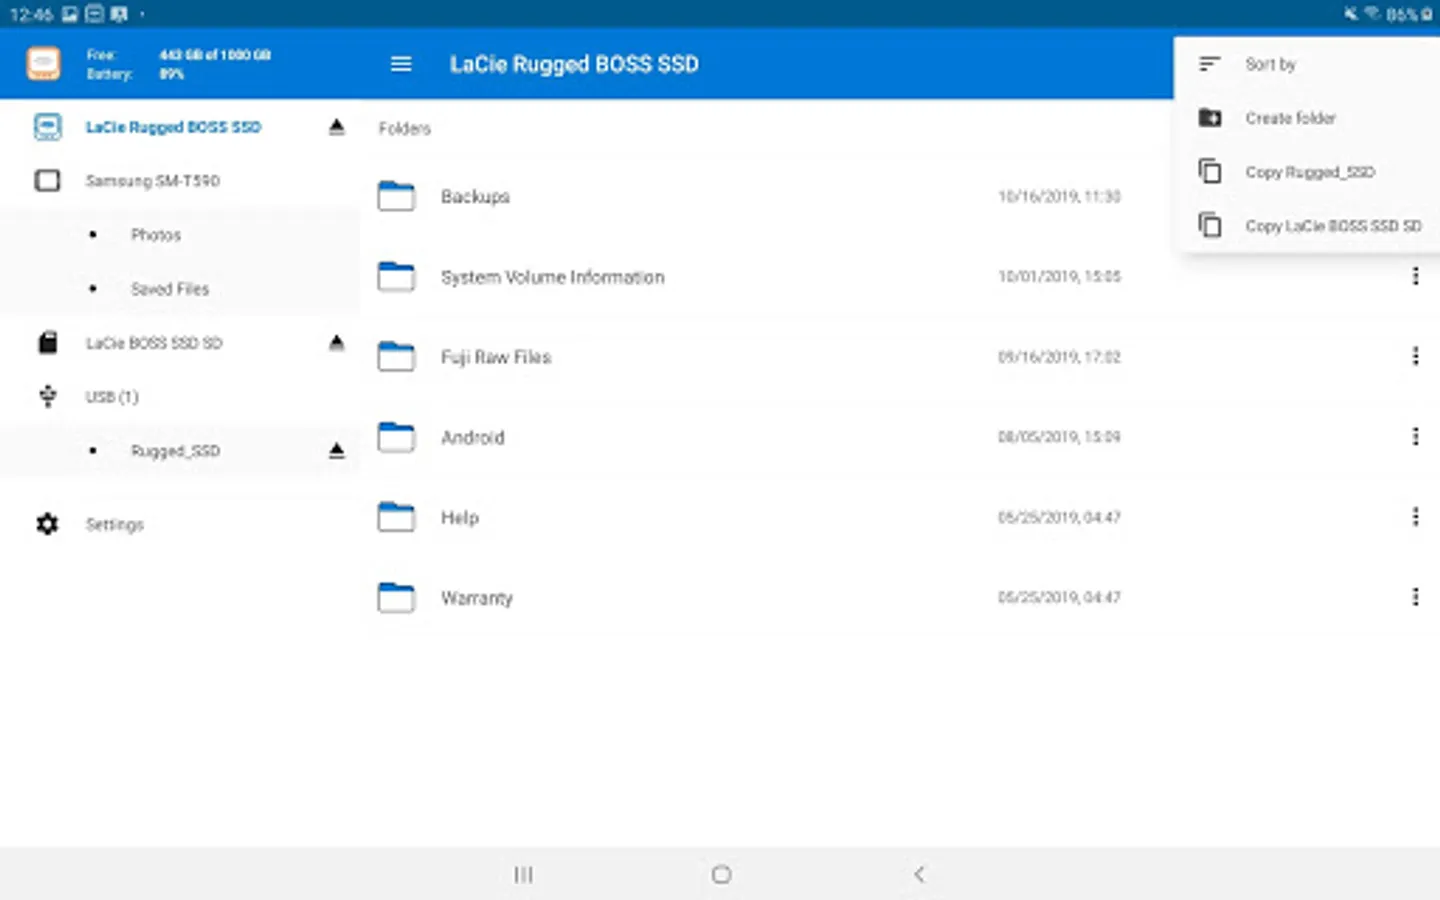The width and height of the screenshot is (1440, 900).
Task: Open the Fuji Raw Files folder icon
Action: [396, 356]
